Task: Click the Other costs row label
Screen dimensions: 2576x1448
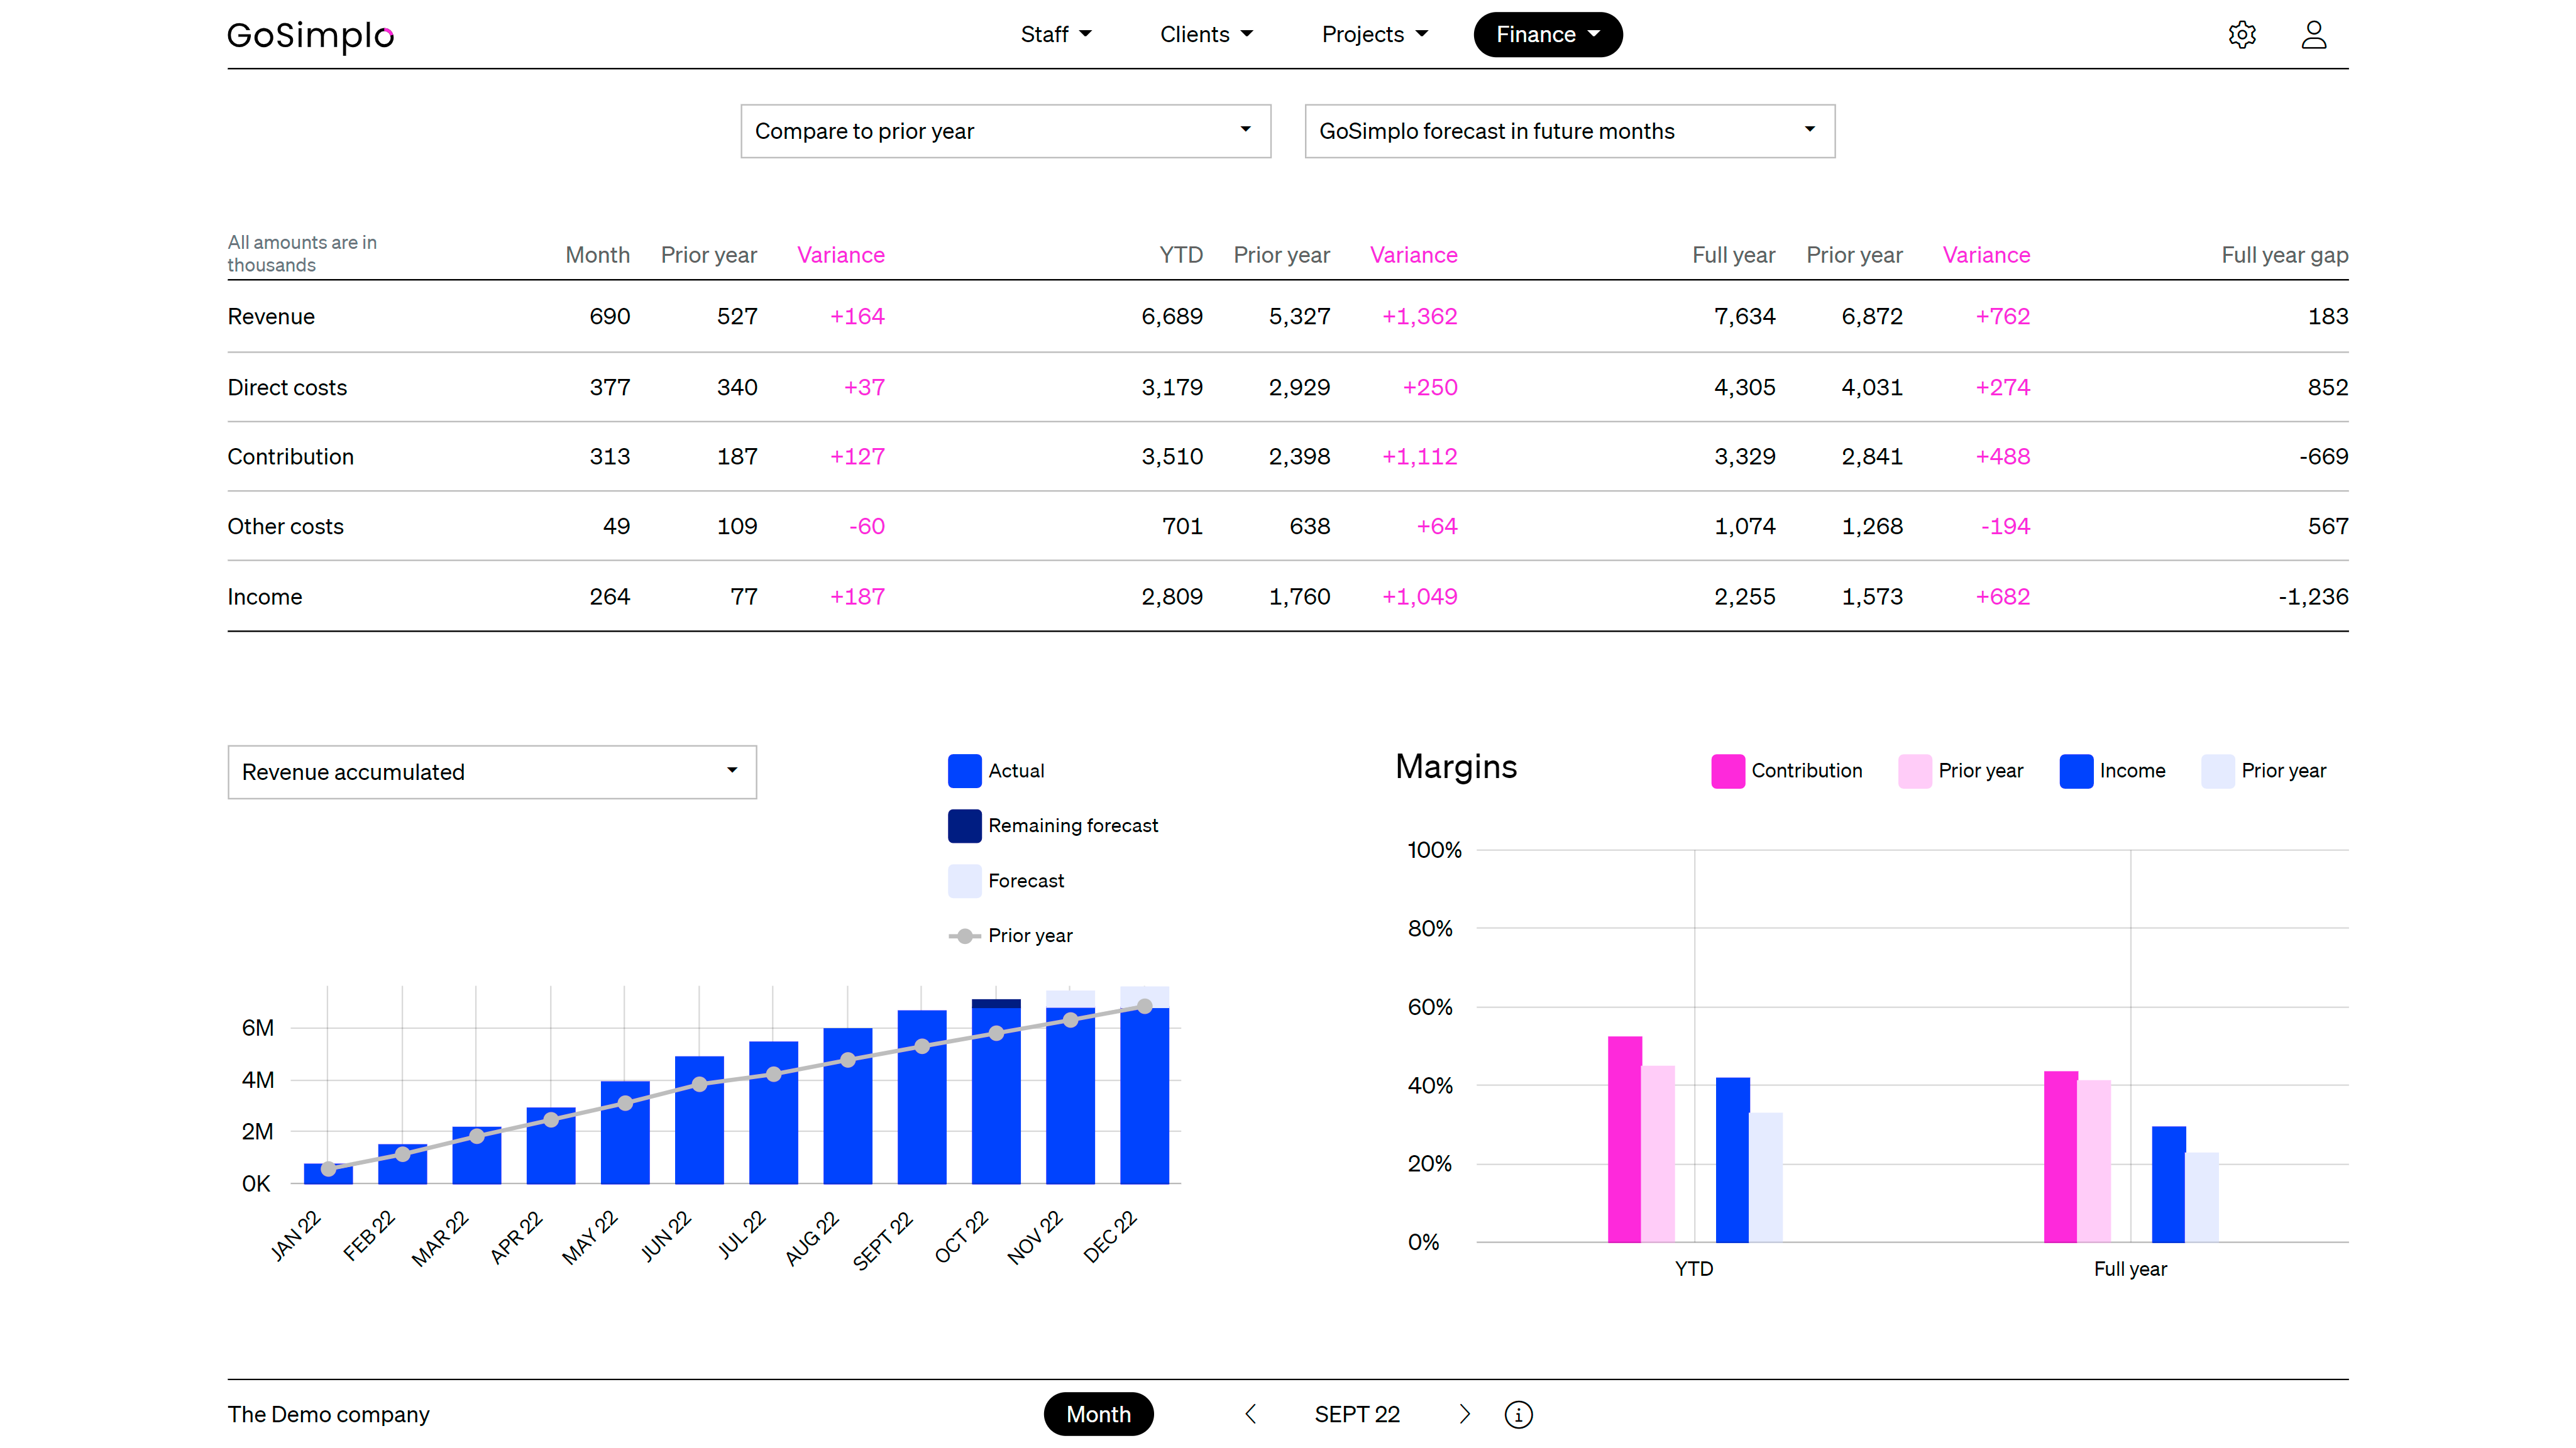Action: click(x=285, y=526)
